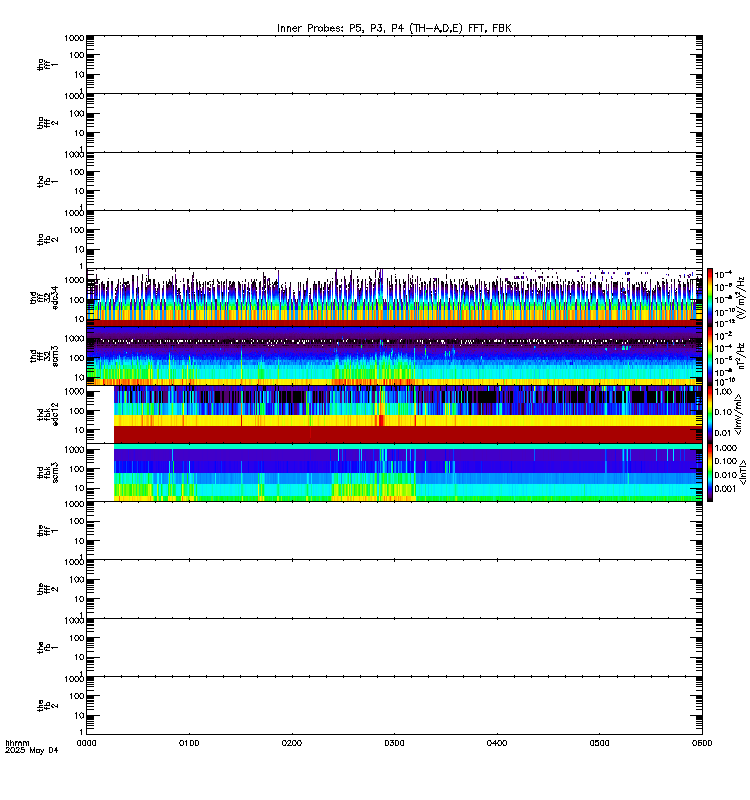Click the '(V/m)²/Hz' color bar unit label
This screenshot has height=800, width=750.
(x=741, y=298)
